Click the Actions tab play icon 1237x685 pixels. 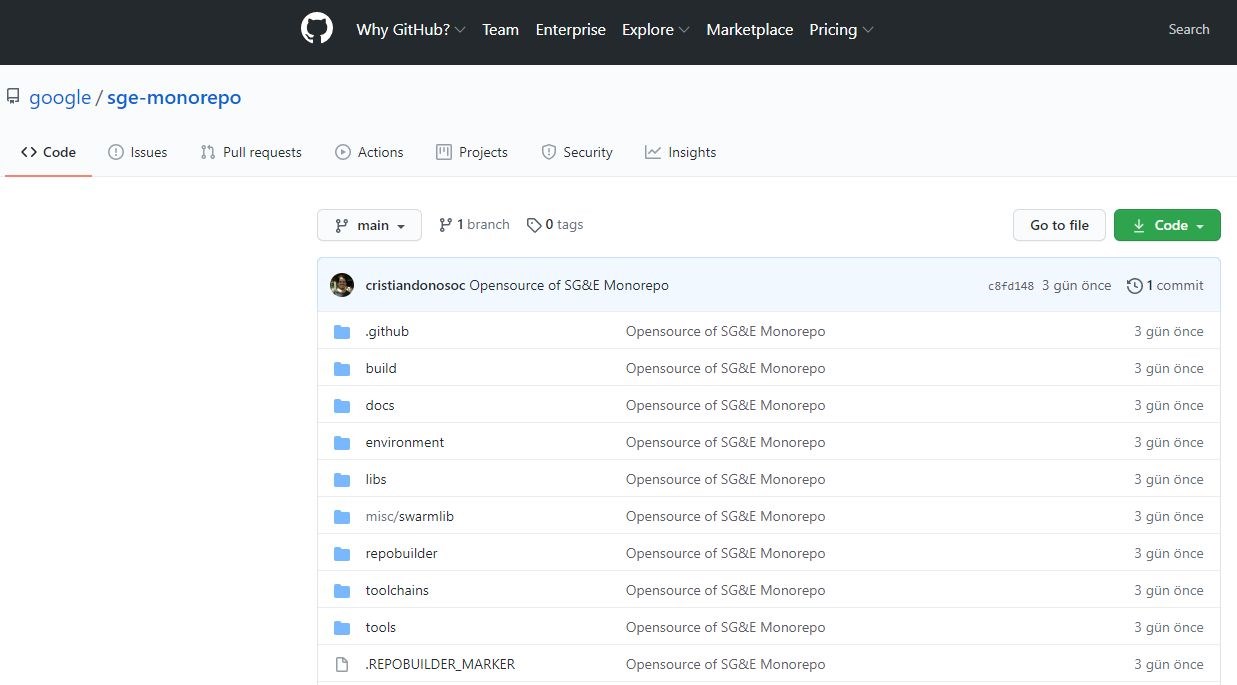point(343,152)
